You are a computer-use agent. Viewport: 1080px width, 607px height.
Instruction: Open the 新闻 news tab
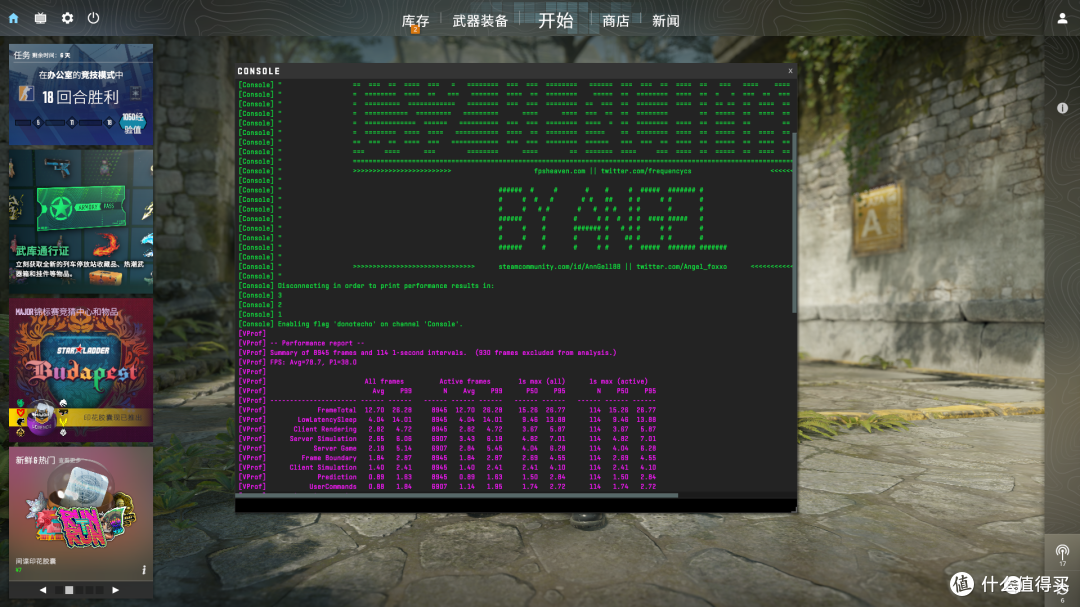pyautogui.click(x=665, y=21)
